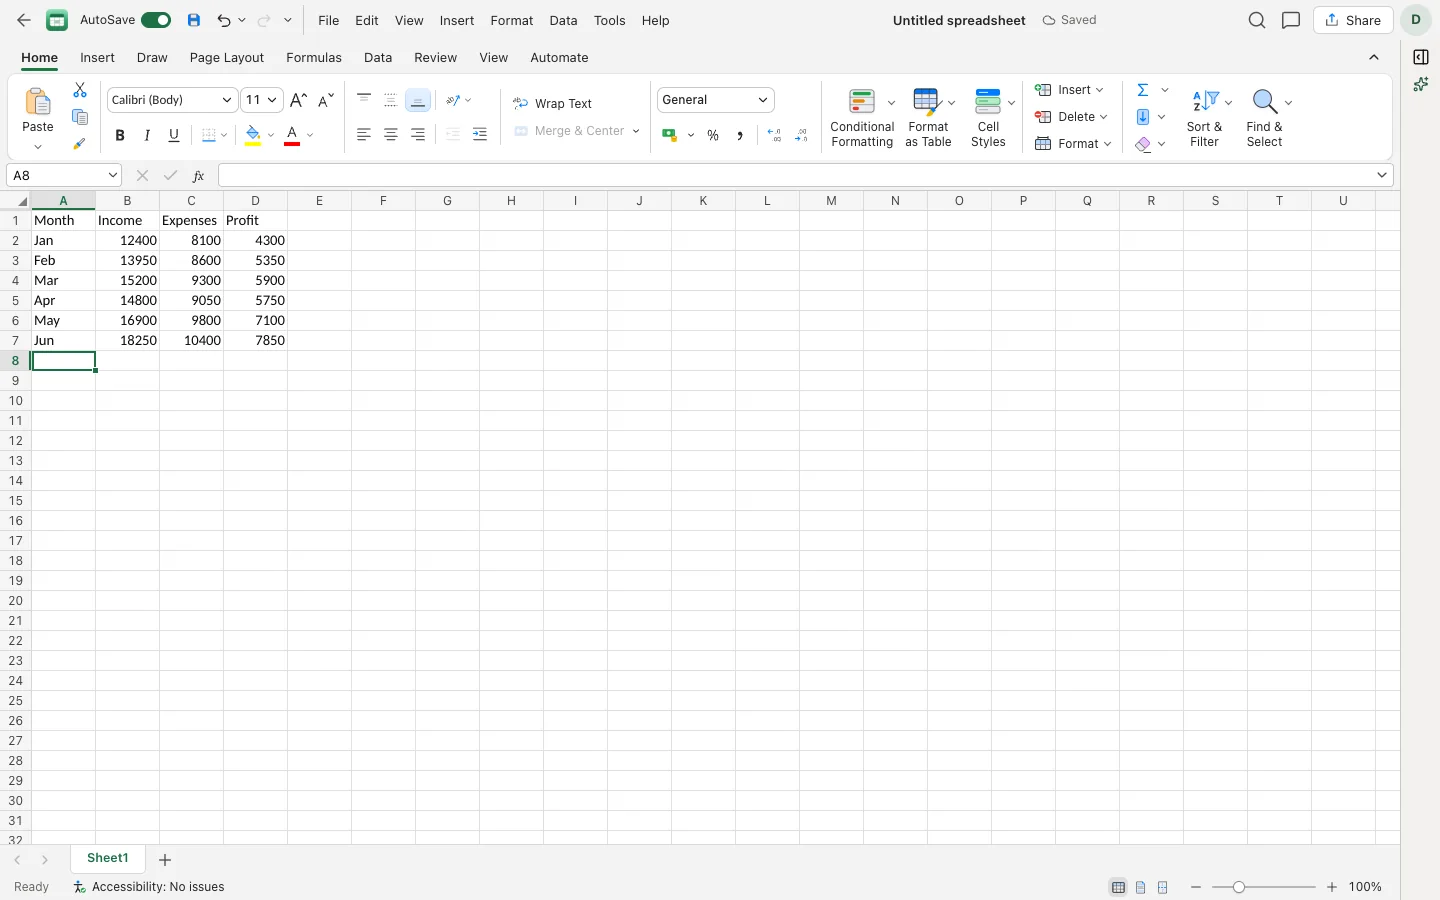Viewport: 1440px width, 900px height.
Task: Apply comma style number format
Action: (x=740, y=135)
